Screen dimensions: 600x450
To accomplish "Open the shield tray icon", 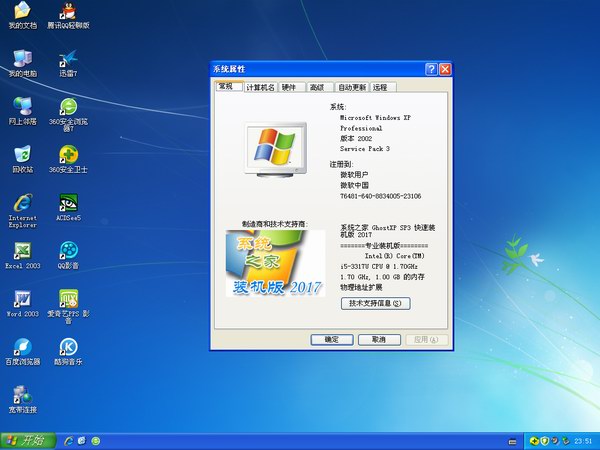I will tap(544, 441).
